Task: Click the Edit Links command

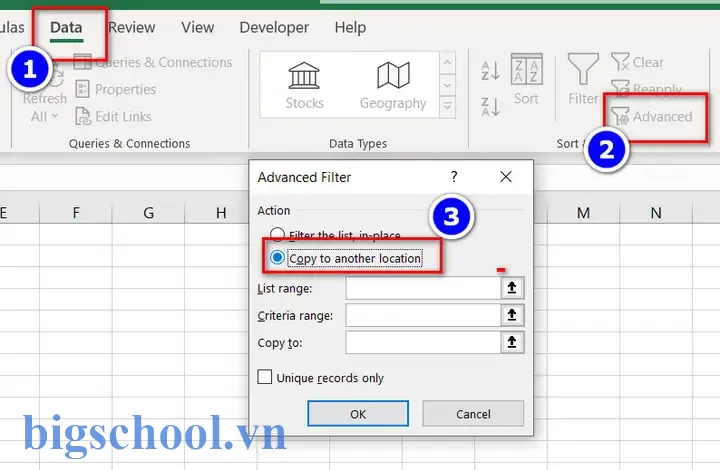Action: 113,117
